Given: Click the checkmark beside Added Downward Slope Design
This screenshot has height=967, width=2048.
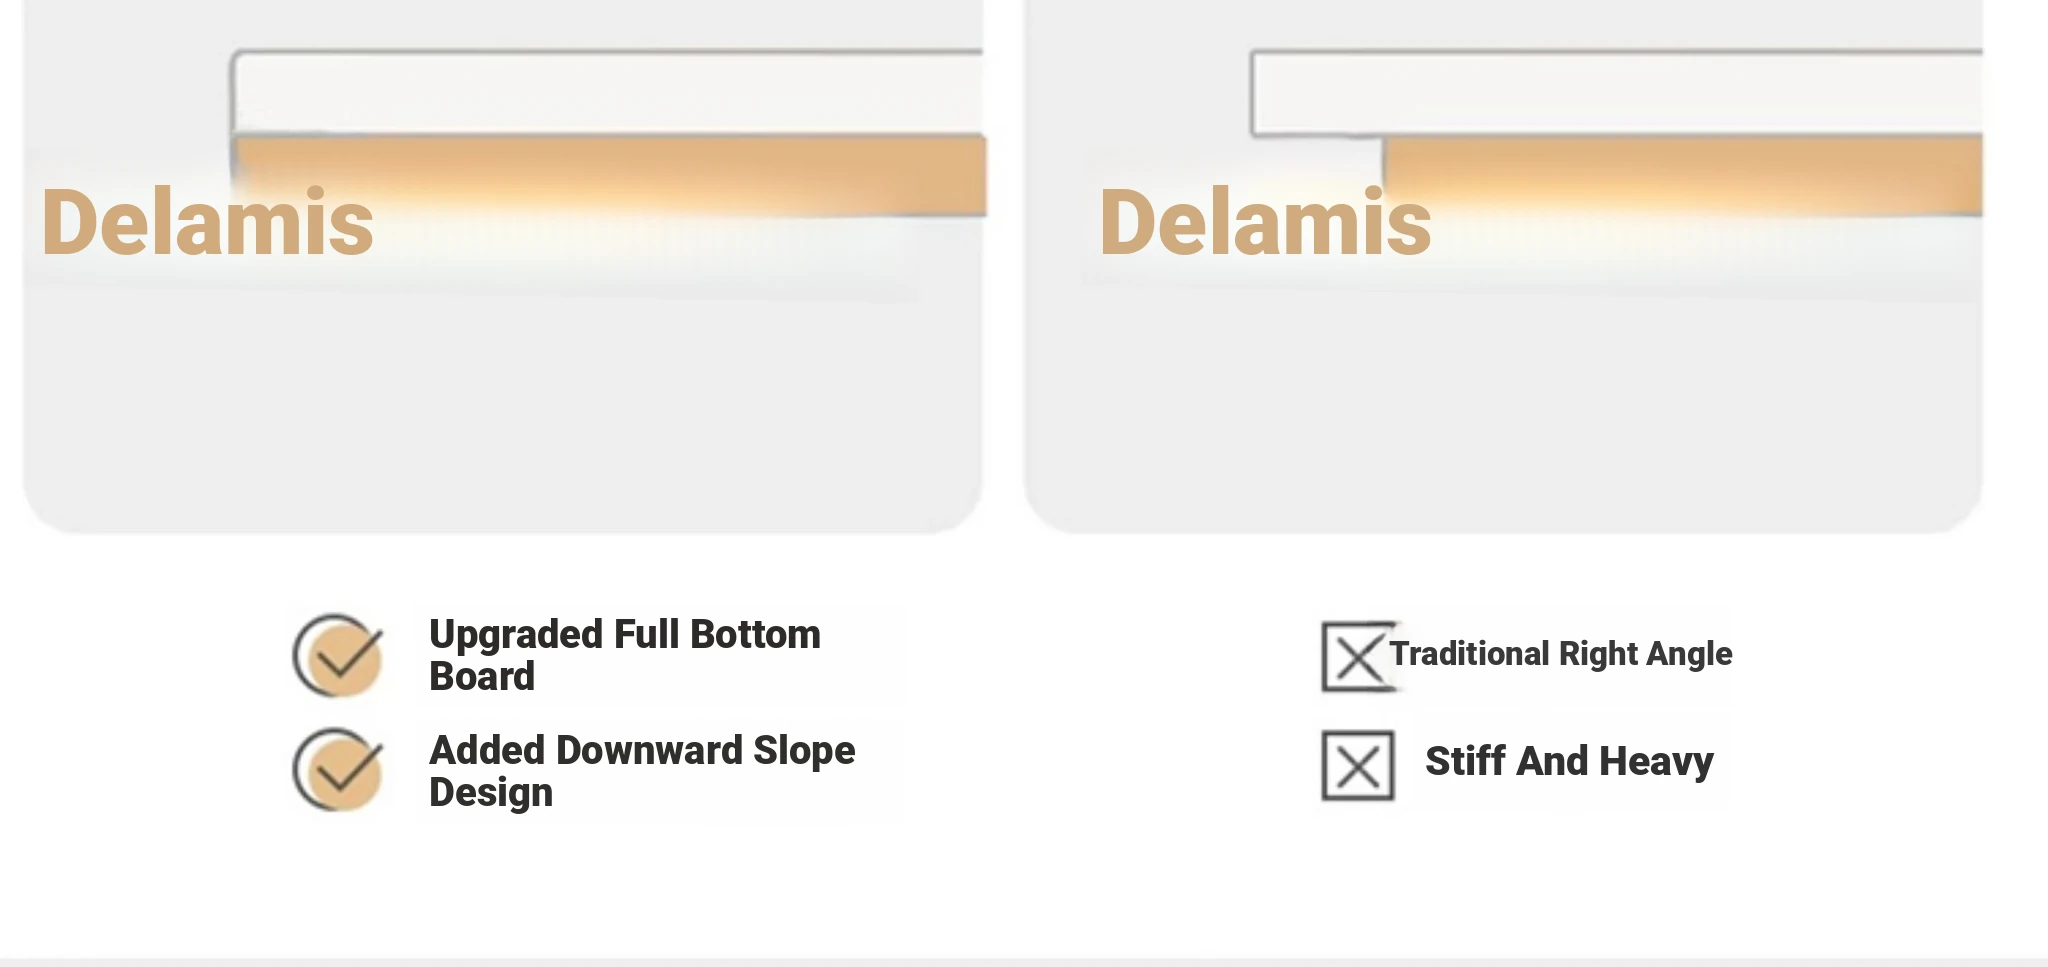Looking at the screenshot, I should pos(339,769).
